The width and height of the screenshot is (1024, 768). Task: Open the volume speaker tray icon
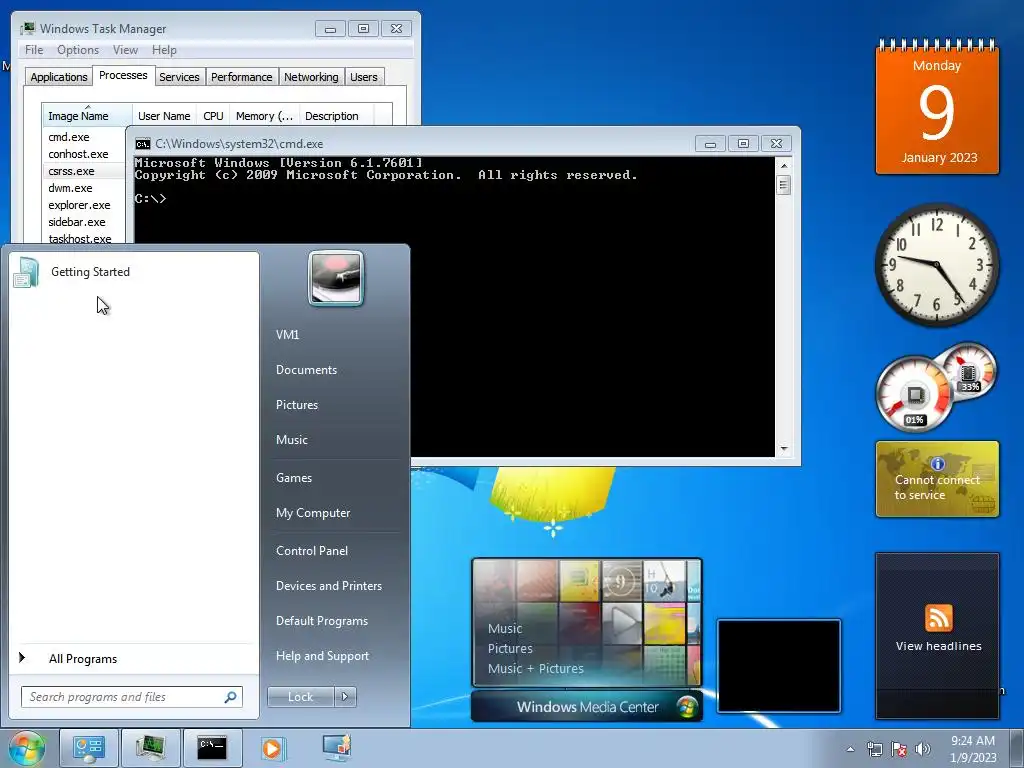[922, 749]
